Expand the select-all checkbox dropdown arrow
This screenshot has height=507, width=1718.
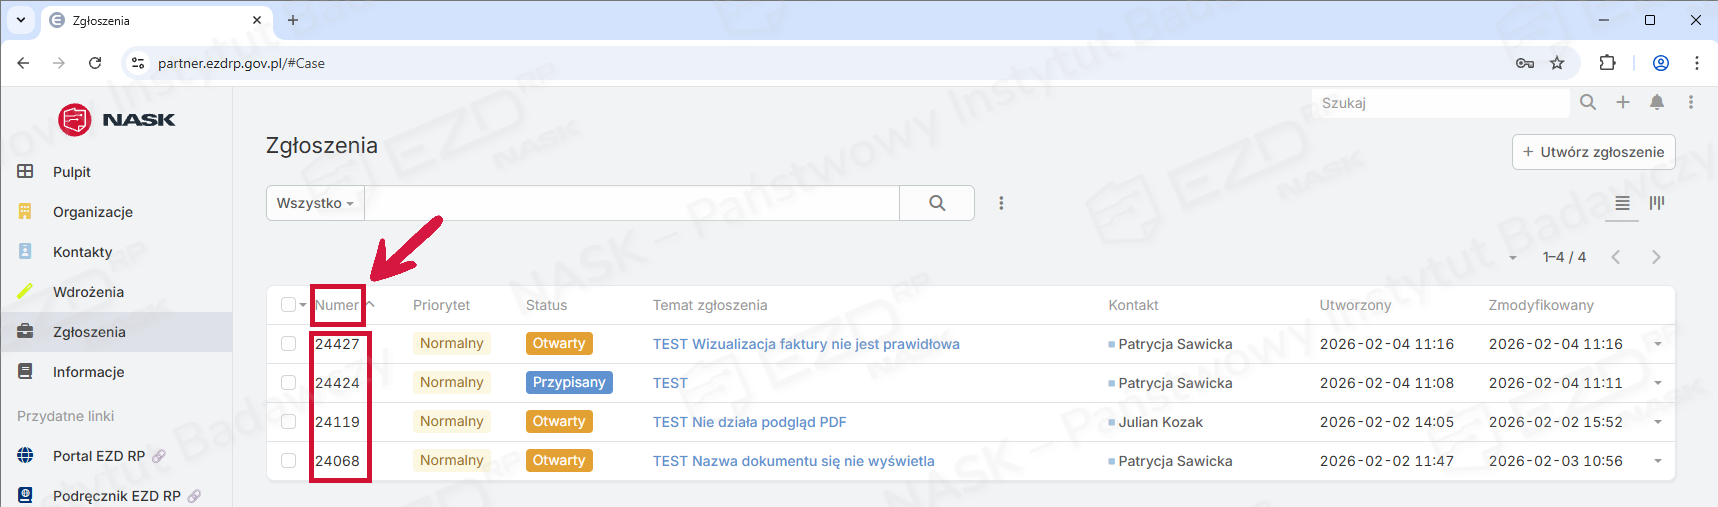click(x=303, y=305)
